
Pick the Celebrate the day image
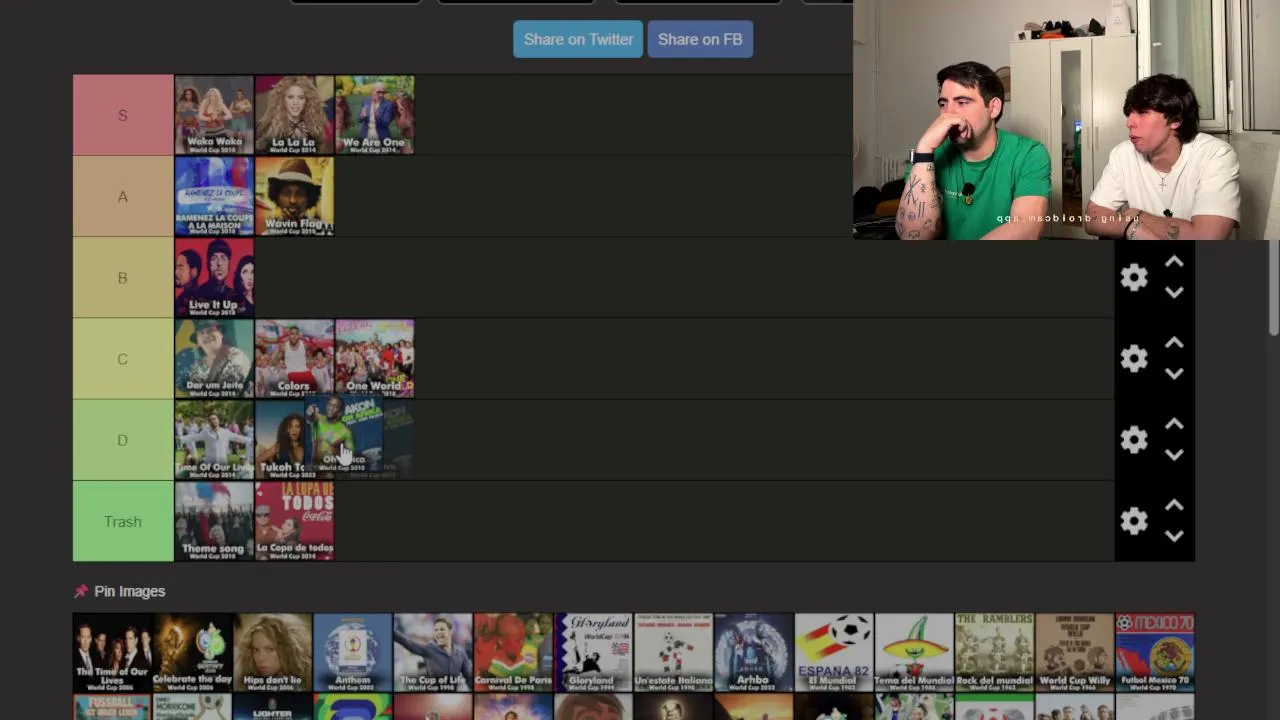192,652
